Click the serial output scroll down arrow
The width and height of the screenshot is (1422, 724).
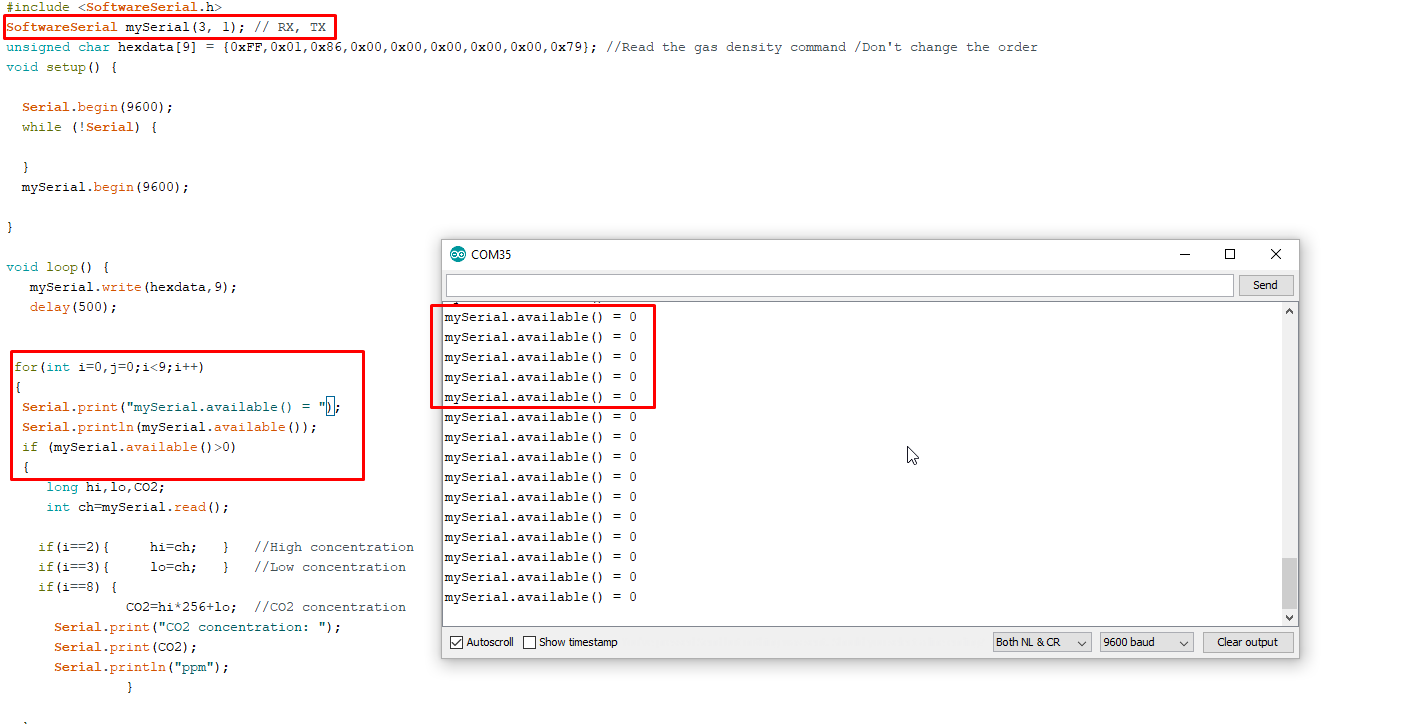[x=1289, y=618]
